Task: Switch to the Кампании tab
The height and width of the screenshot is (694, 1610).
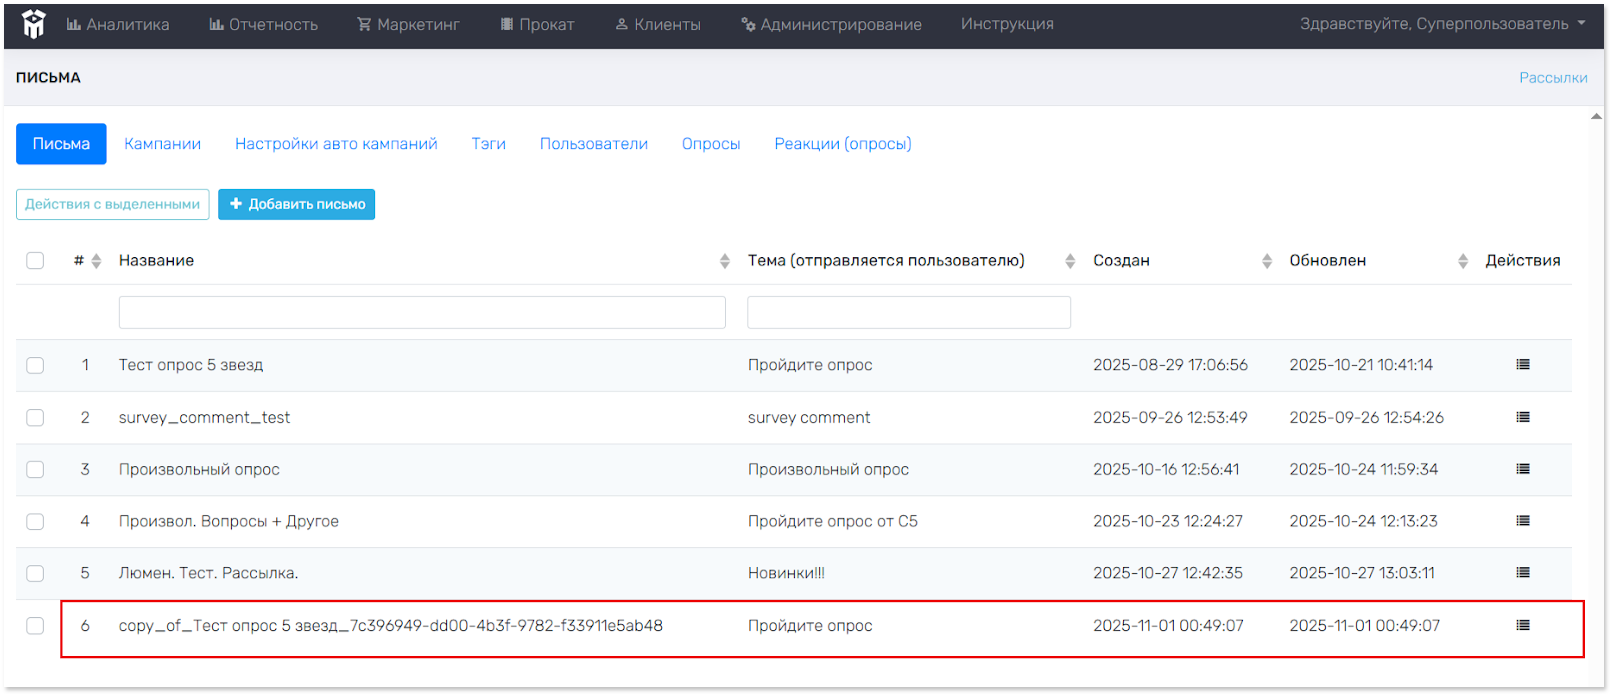Action: point(162,144)
